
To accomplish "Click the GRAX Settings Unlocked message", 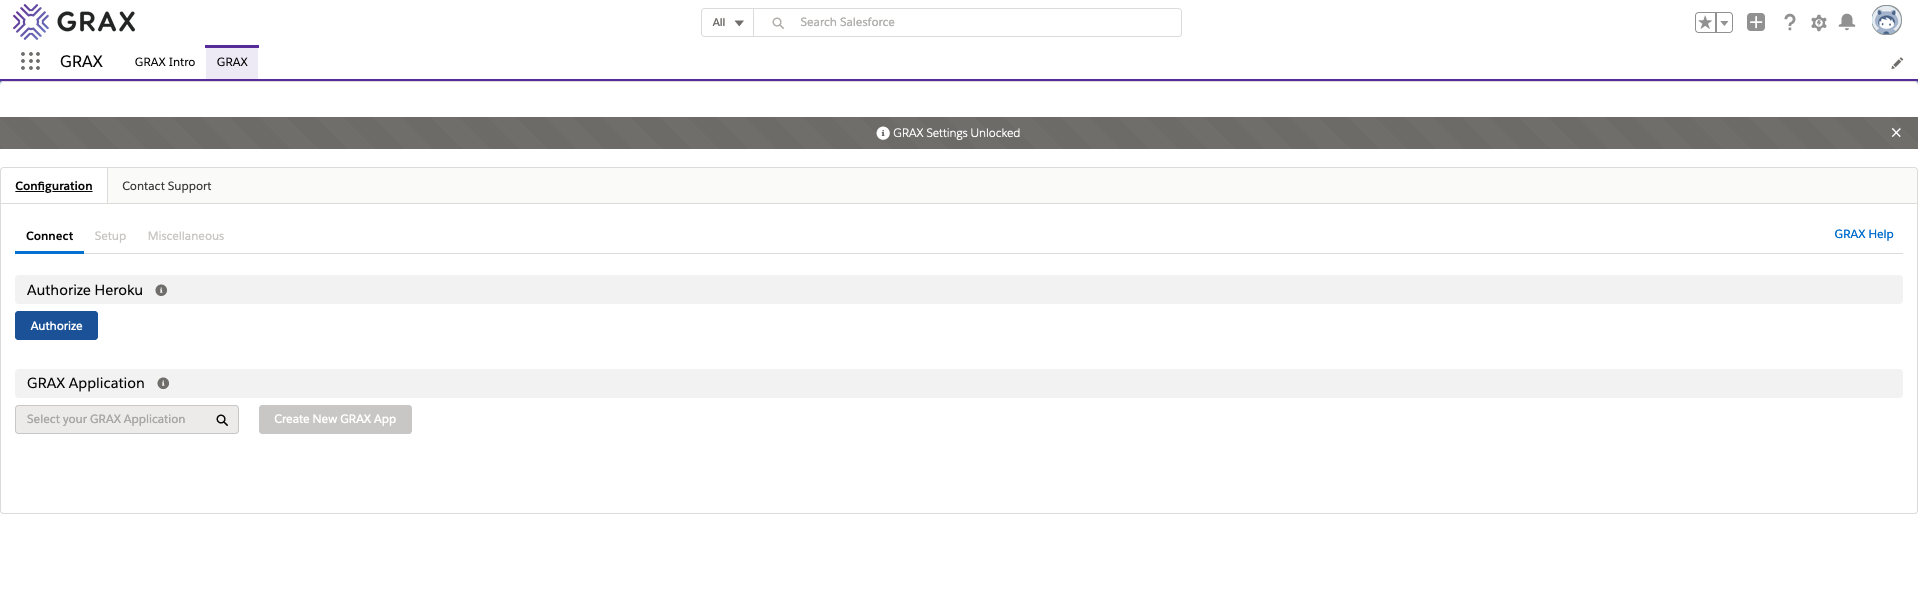I will click(956, 133).
